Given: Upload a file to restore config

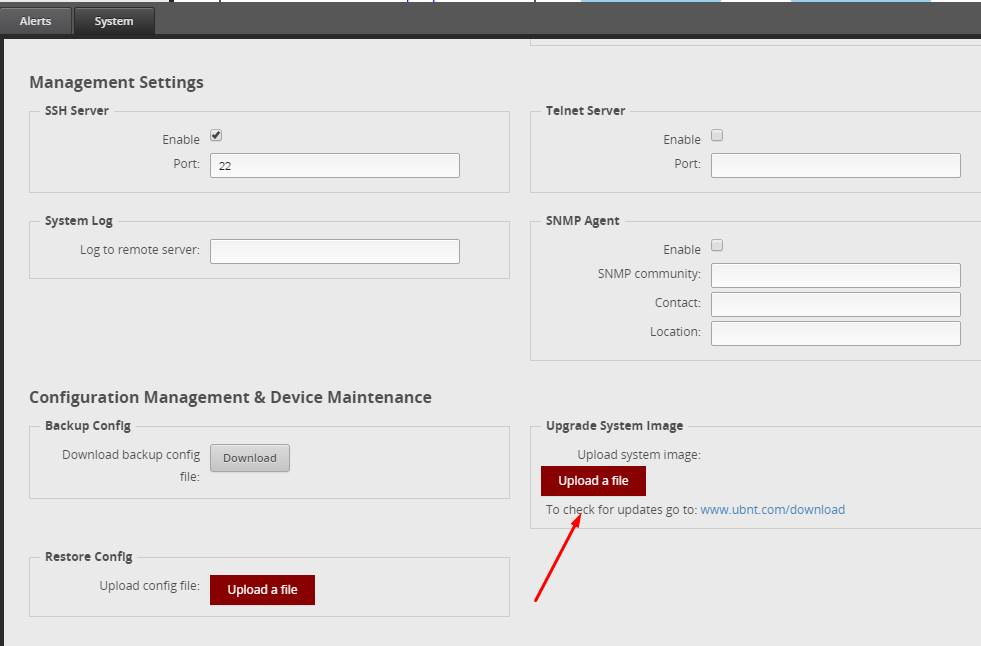Looking at the screenshot, I should click(x=262, y=590).
